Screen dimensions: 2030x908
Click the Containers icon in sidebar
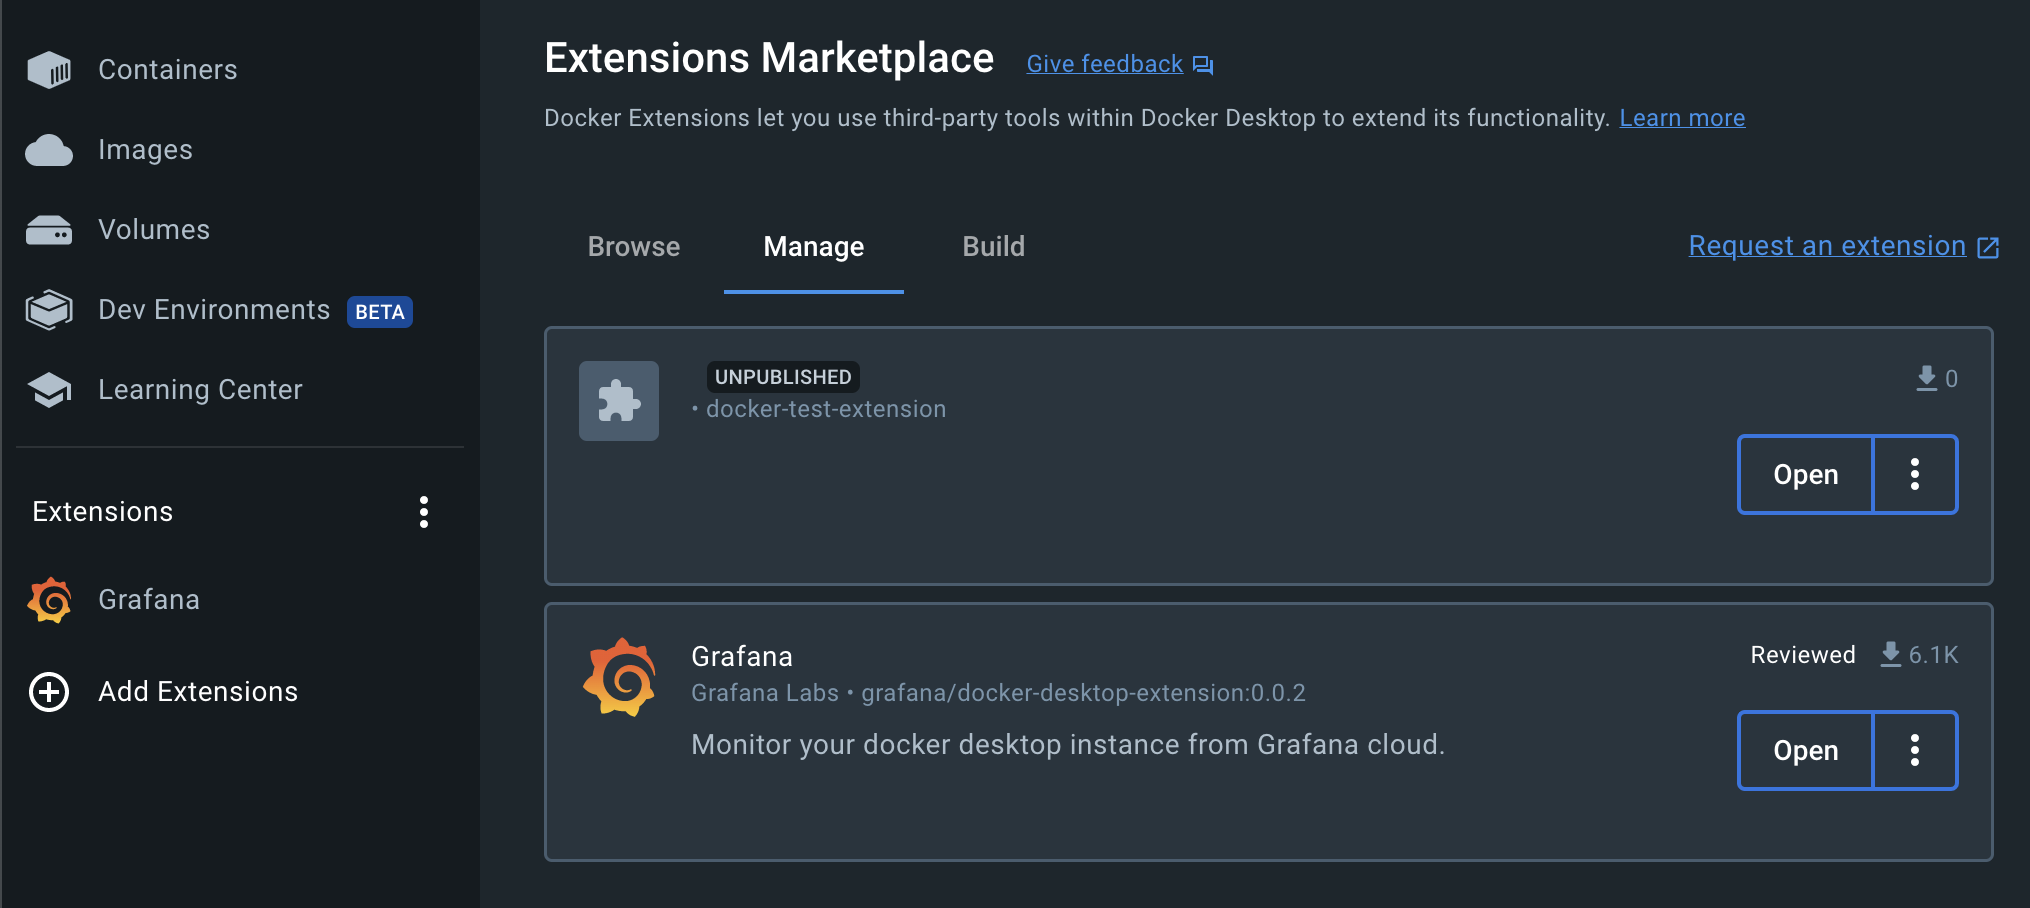pos(49,70)
